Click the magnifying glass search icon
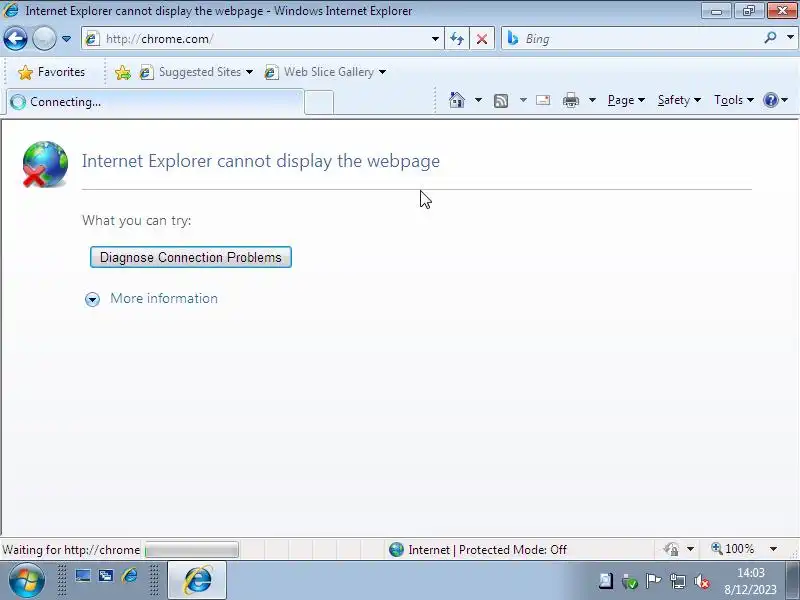The width and height of the screenshot is (800, 600). [x=770, y=38]
